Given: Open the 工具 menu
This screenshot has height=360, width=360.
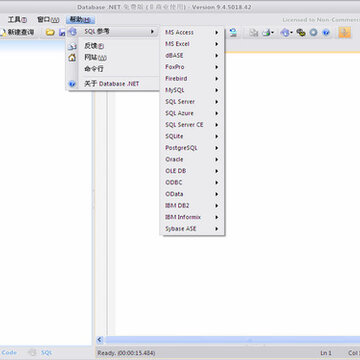Looking at the screenshot, I should click(17, 20).
